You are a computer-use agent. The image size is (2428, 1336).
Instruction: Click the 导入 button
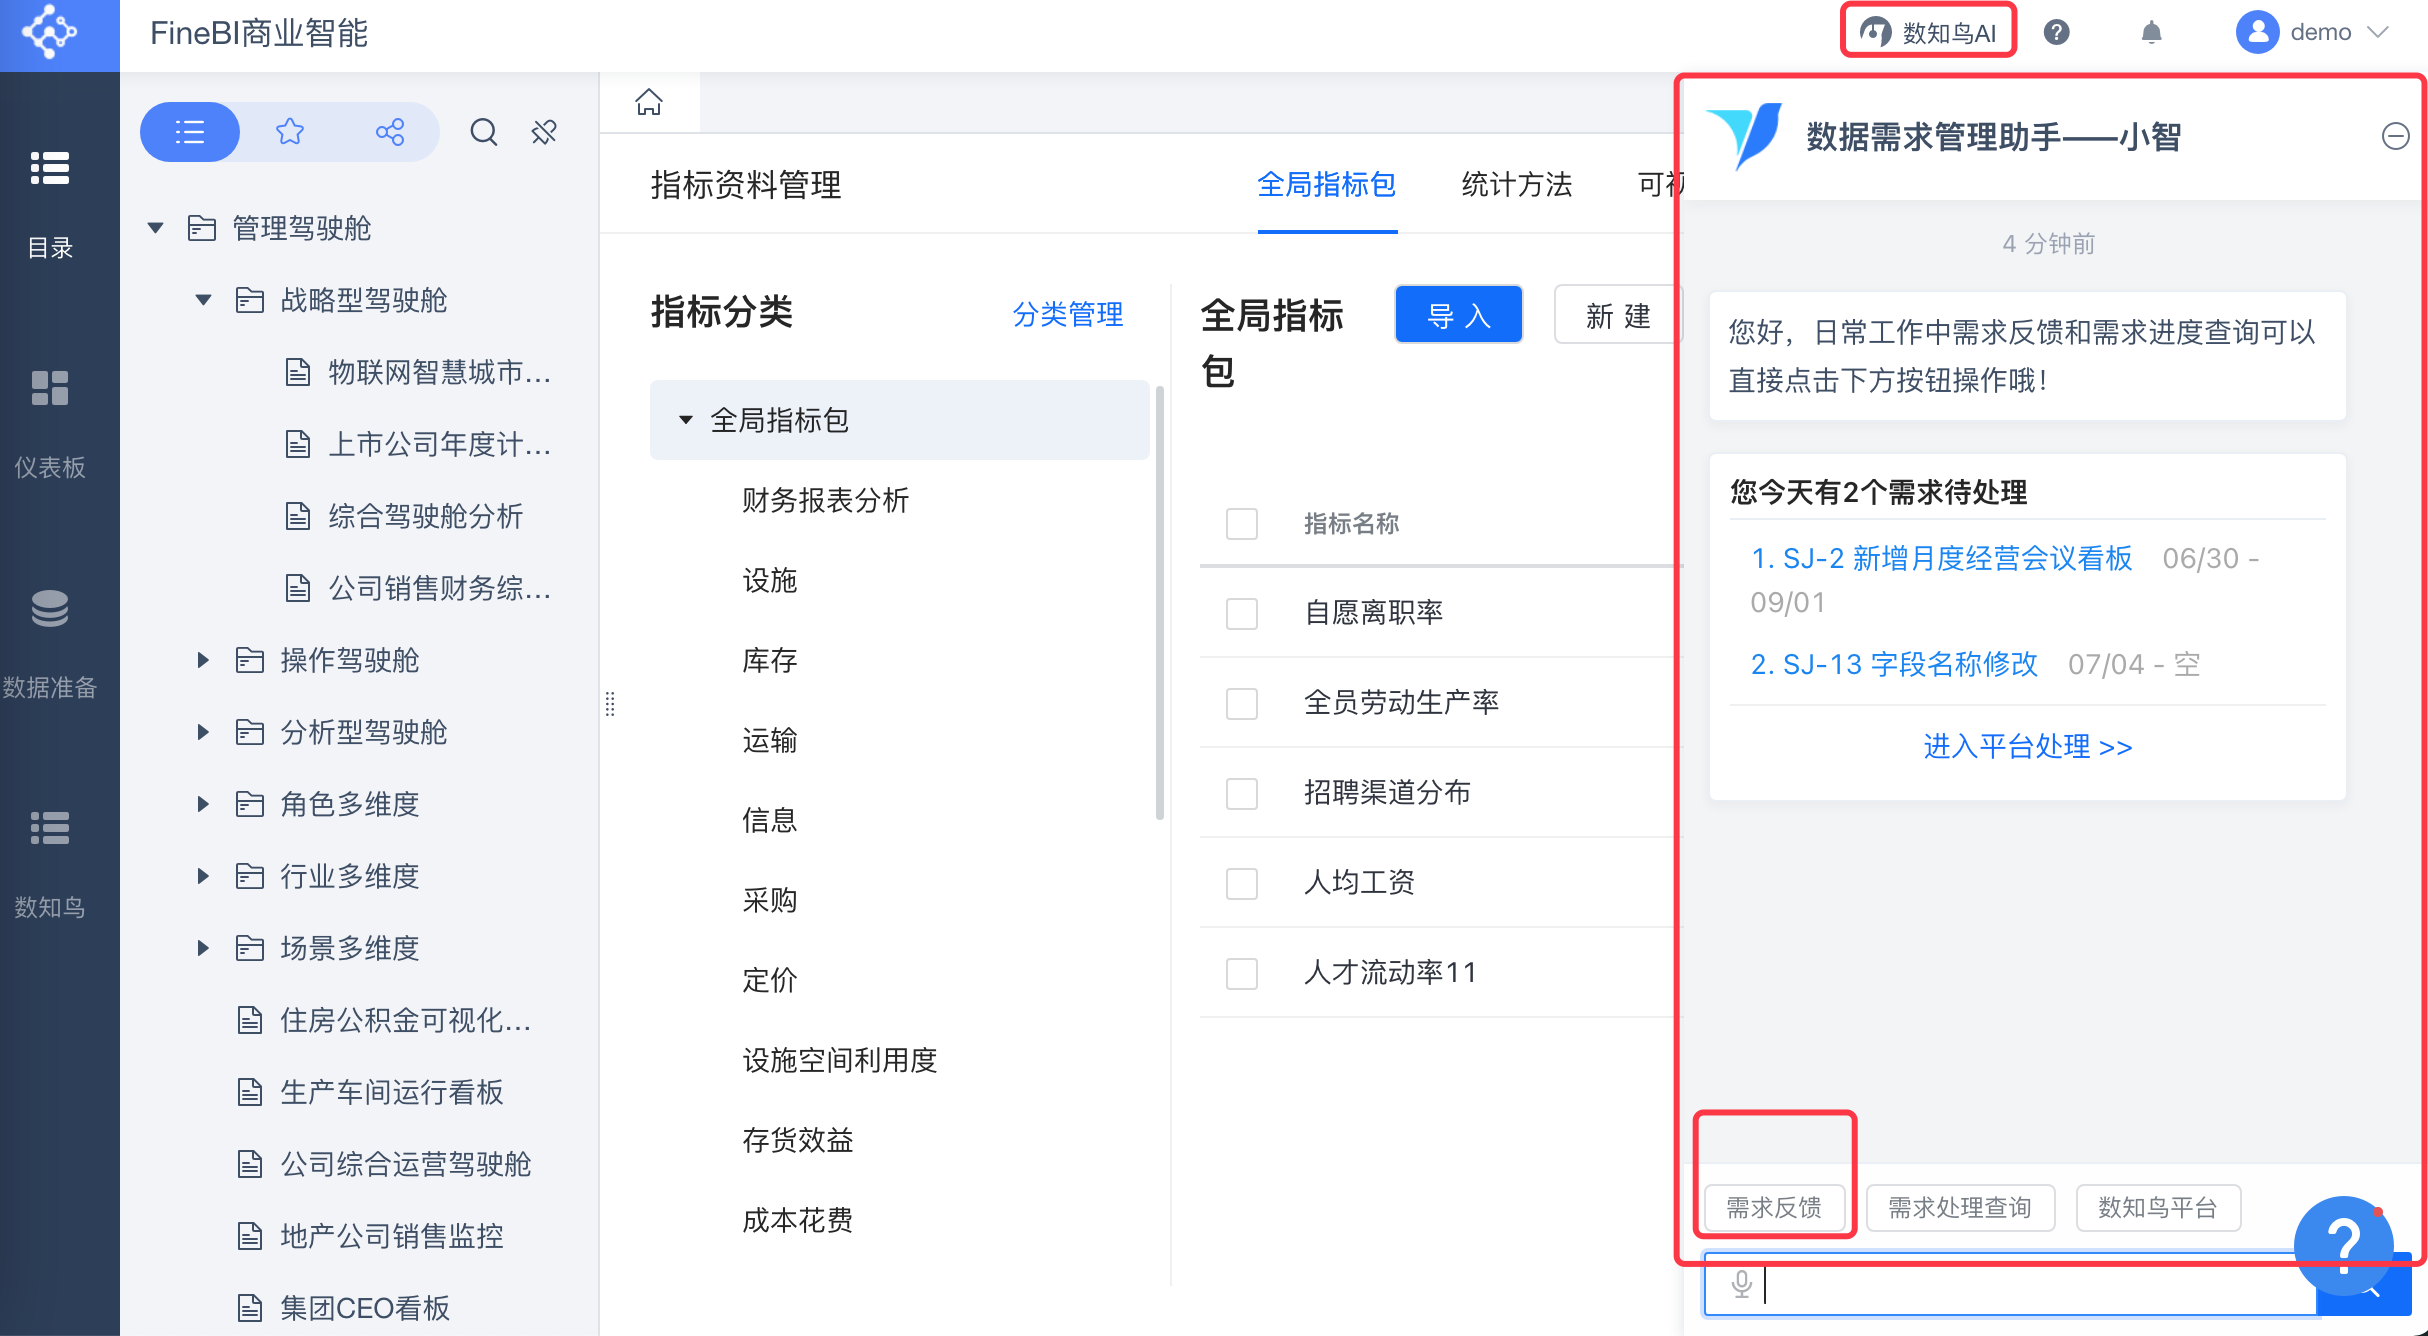click(x=1458, y=316)
